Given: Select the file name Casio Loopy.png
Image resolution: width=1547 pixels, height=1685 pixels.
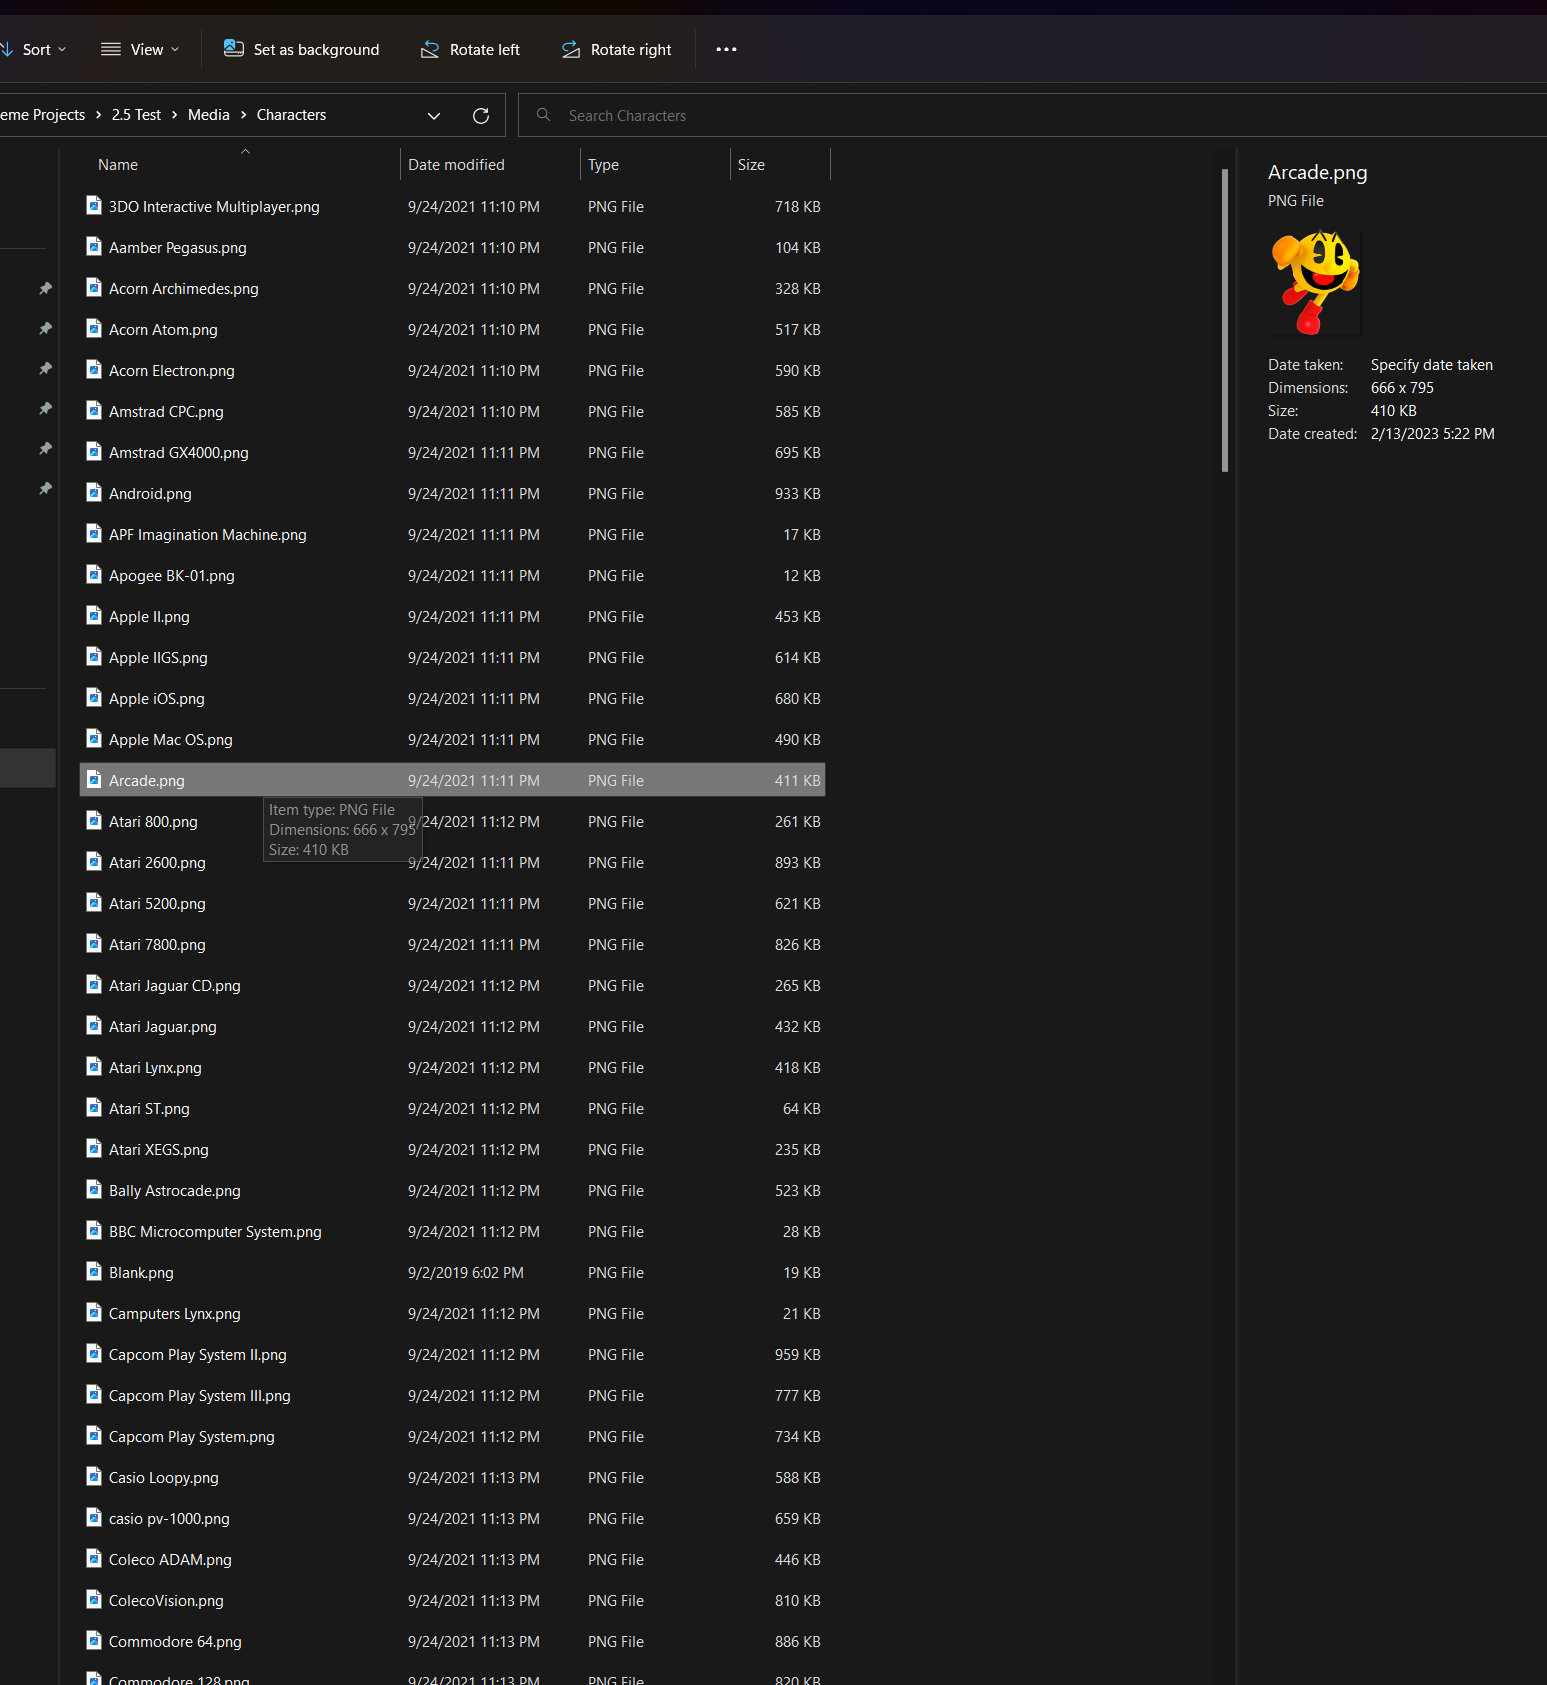Looking at the screenshot, I should click(x=164, y=1478).
